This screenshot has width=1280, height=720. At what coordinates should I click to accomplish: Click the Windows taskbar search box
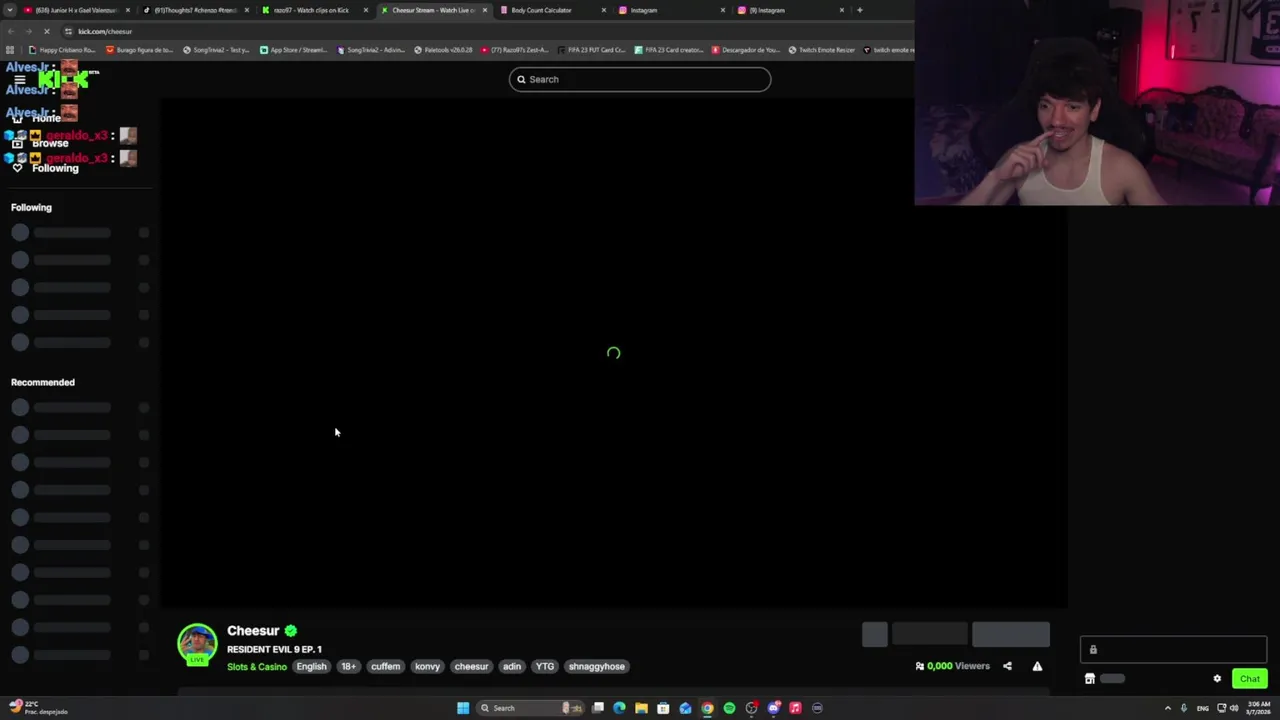530,708
